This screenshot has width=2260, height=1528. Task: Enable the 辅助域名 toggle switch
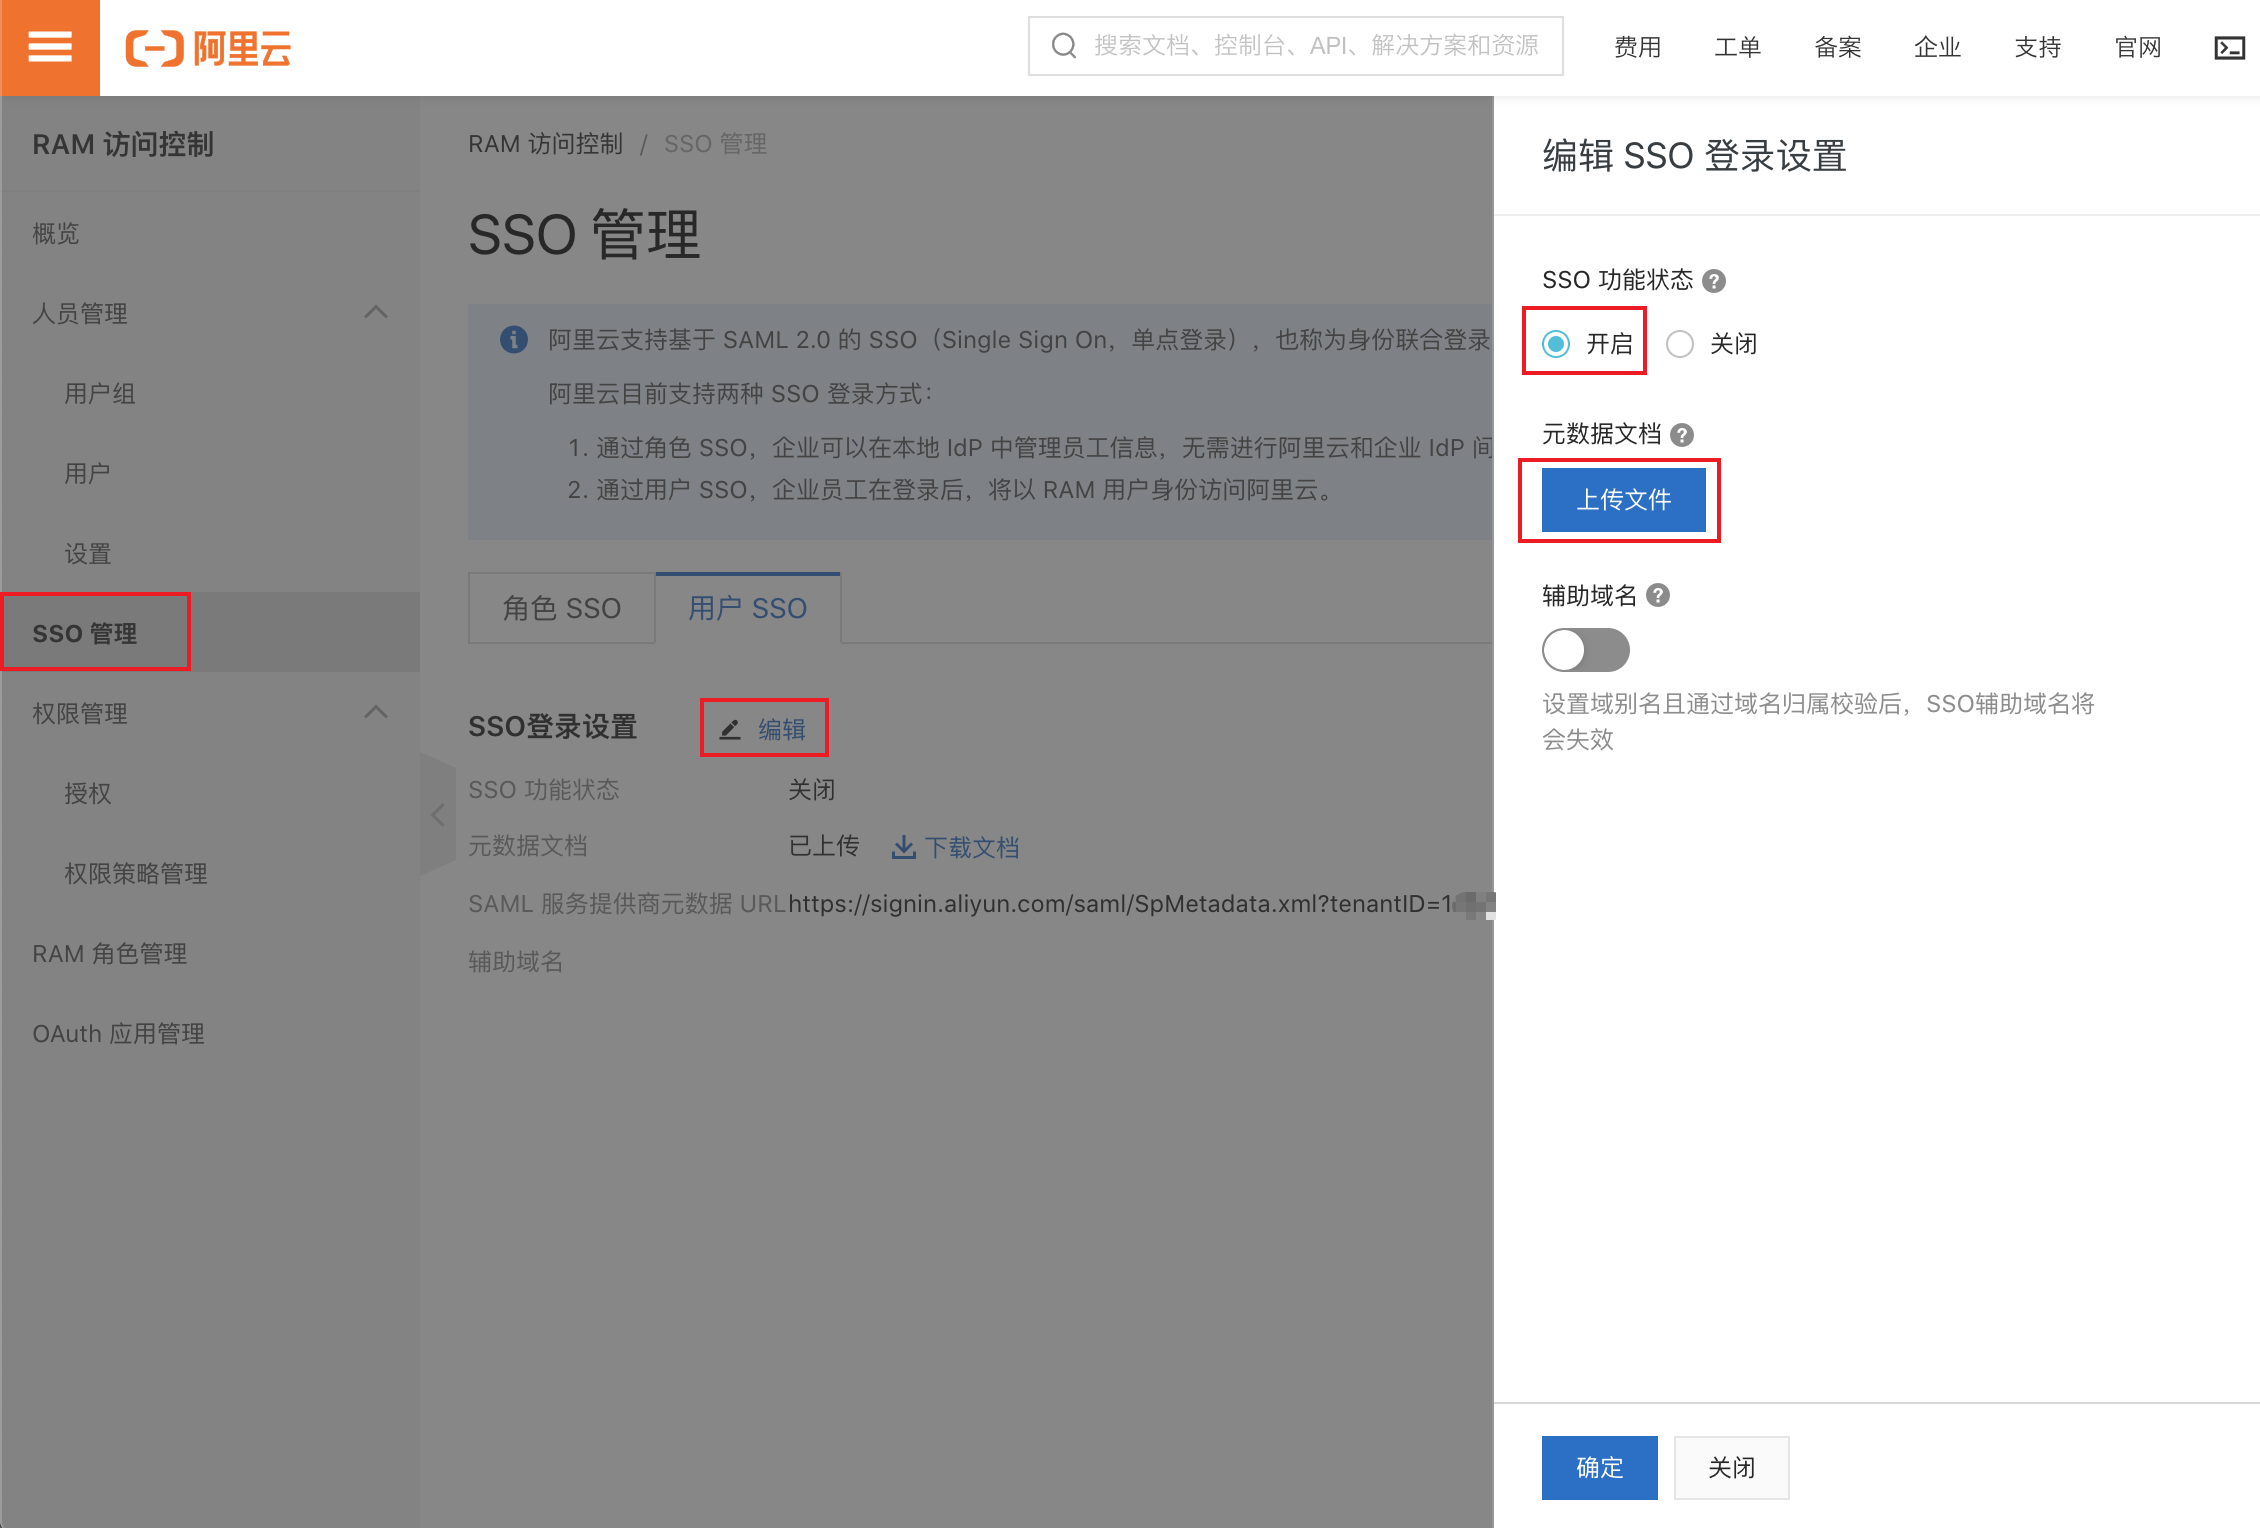1586,649
